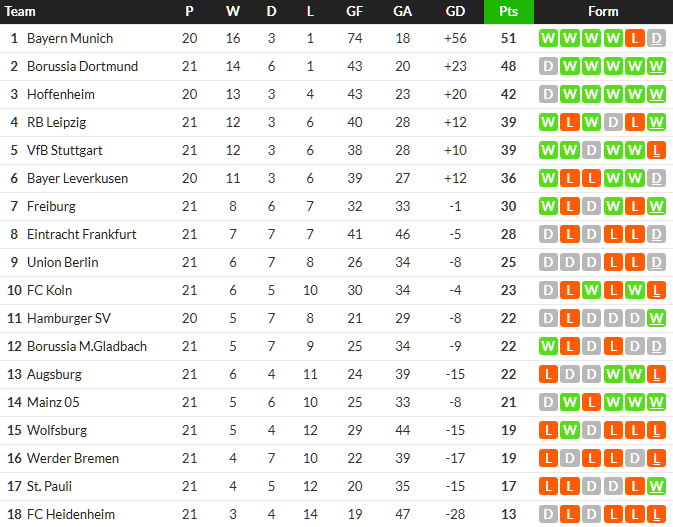The image size is (673, 527).
Task: Open FC Heidenheim team link
Action: pyautogui.click(x=71, y=515)
